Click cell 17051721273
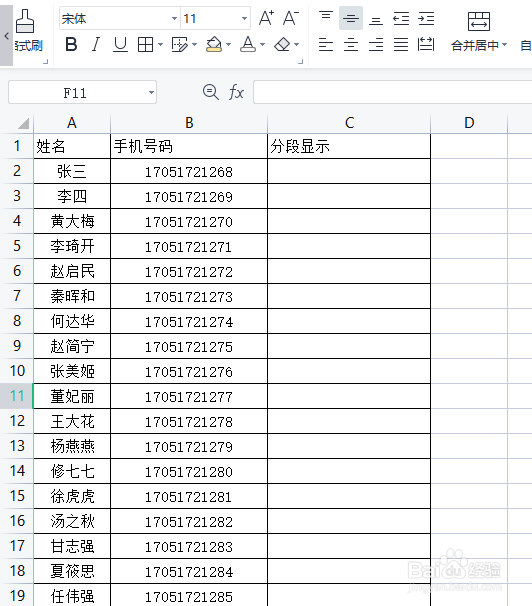 pyautogui.click(x=189, y=296)
